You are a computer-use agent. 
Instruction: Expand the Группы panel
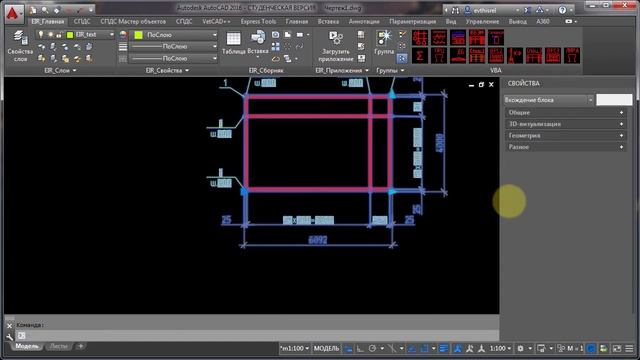coord(390,71)
